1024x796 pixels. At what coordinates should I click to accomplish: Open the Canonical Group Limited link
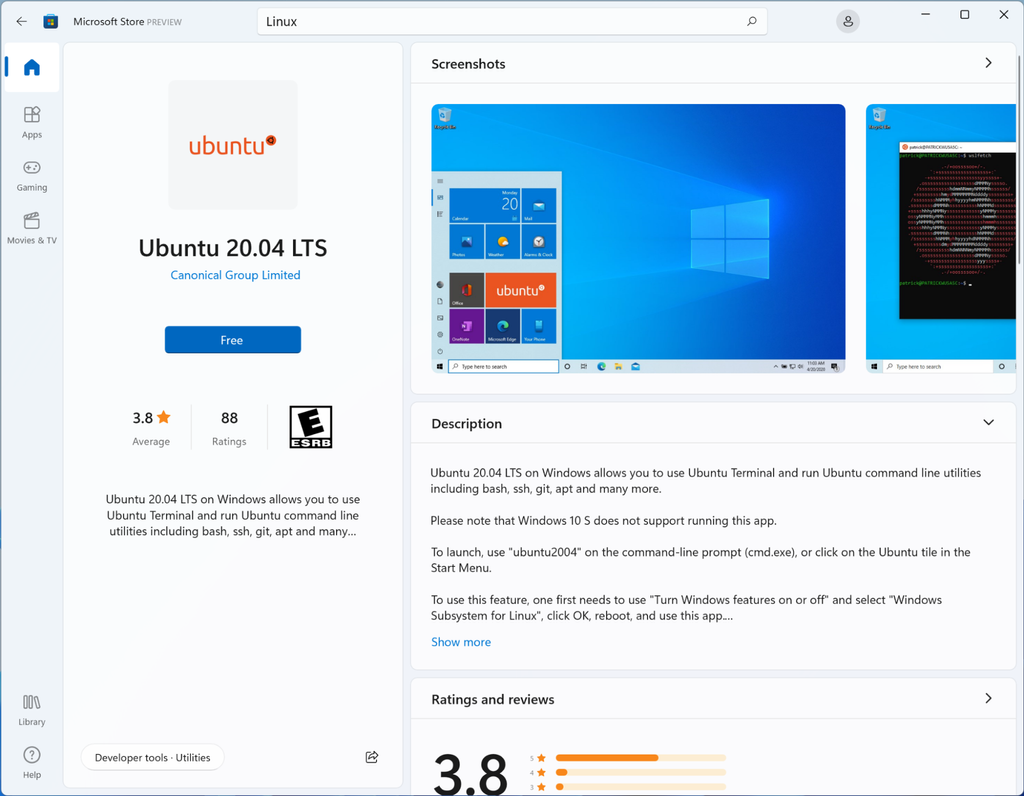(234, 274)
